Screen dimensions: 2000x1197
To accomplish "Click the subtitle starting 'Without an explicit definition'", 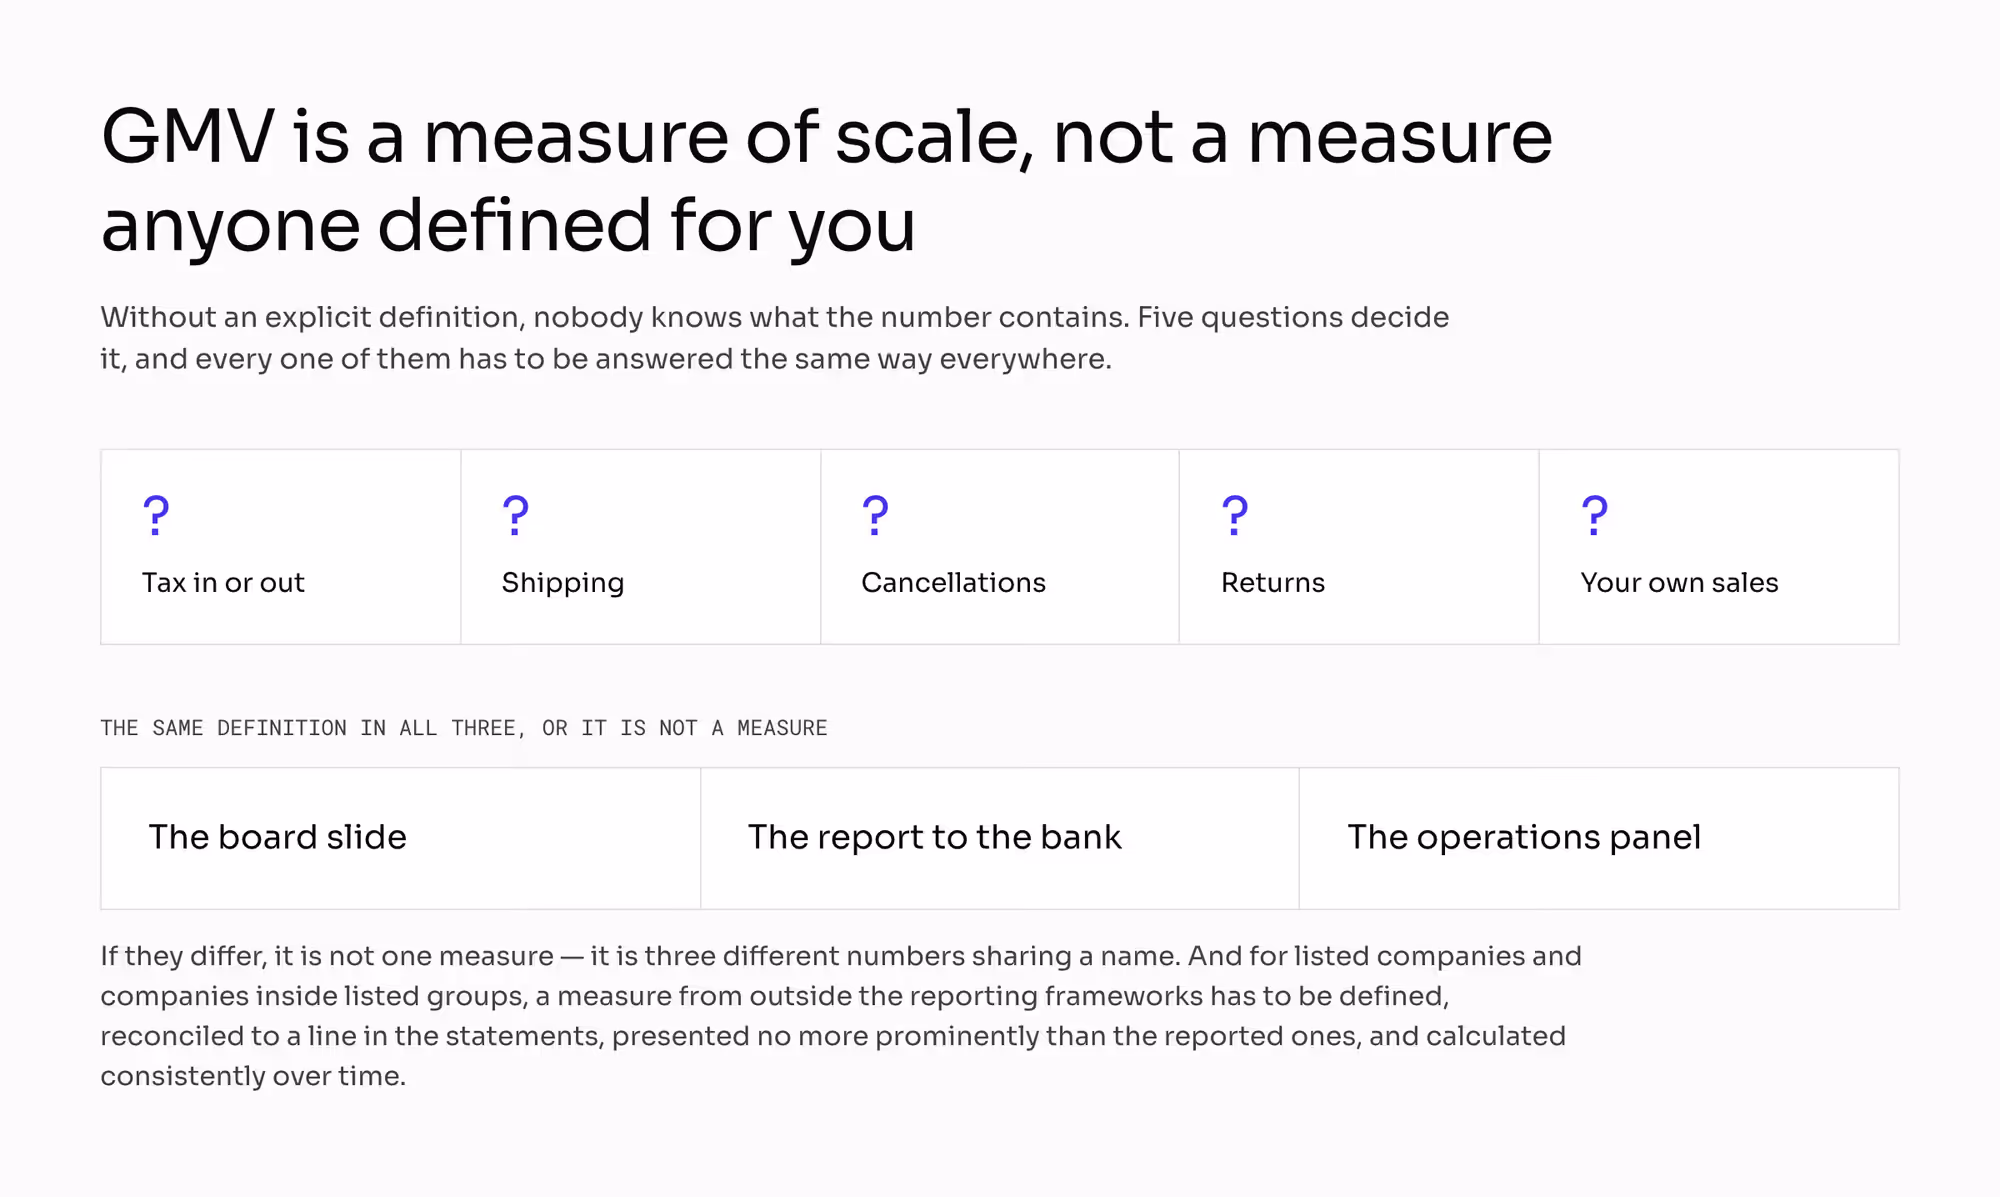I will [x=775, y=338].
